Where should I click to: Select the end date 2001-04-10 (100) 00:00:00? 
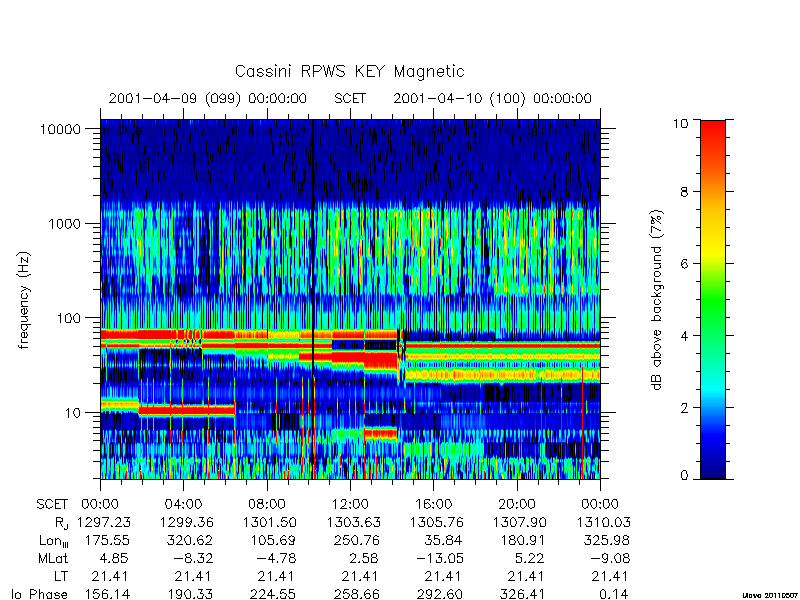coord(492,98)
